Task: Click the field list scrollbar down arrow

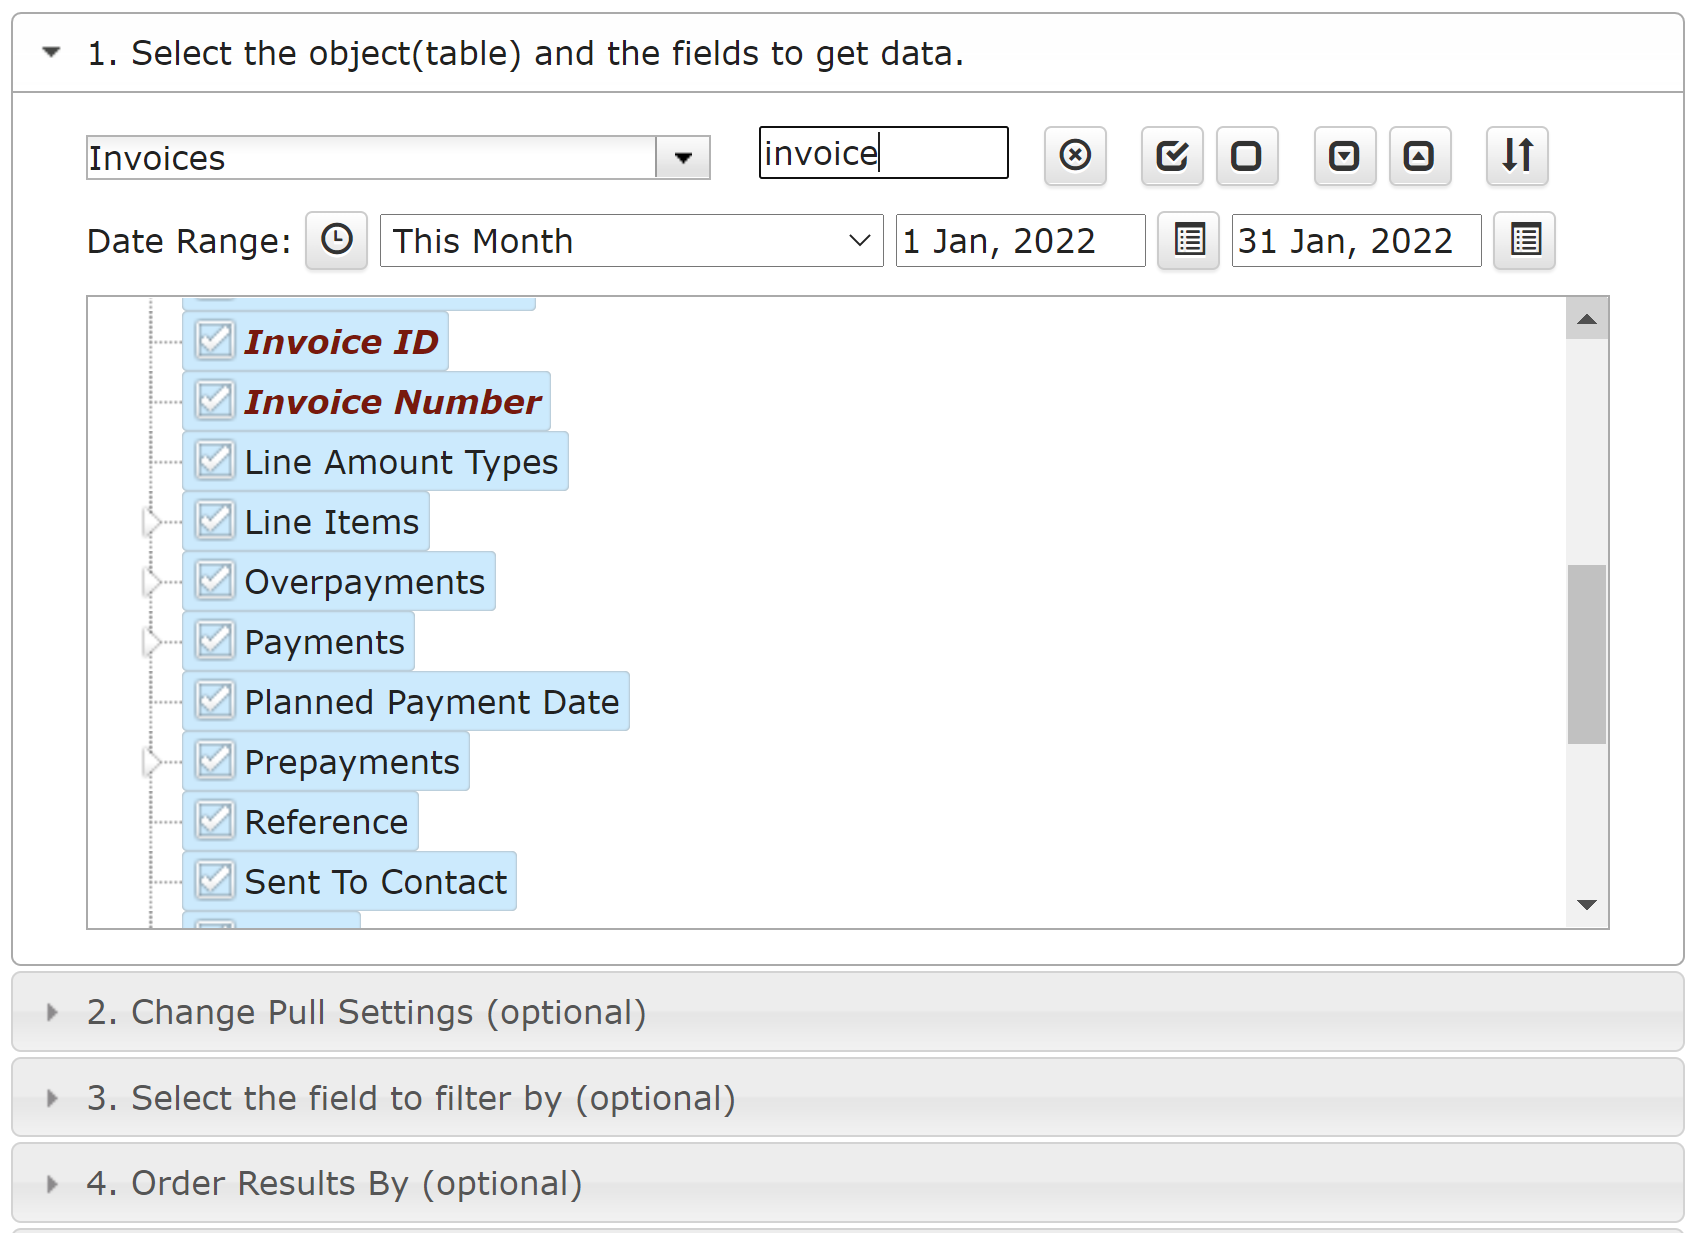Action: [1586, 905]
